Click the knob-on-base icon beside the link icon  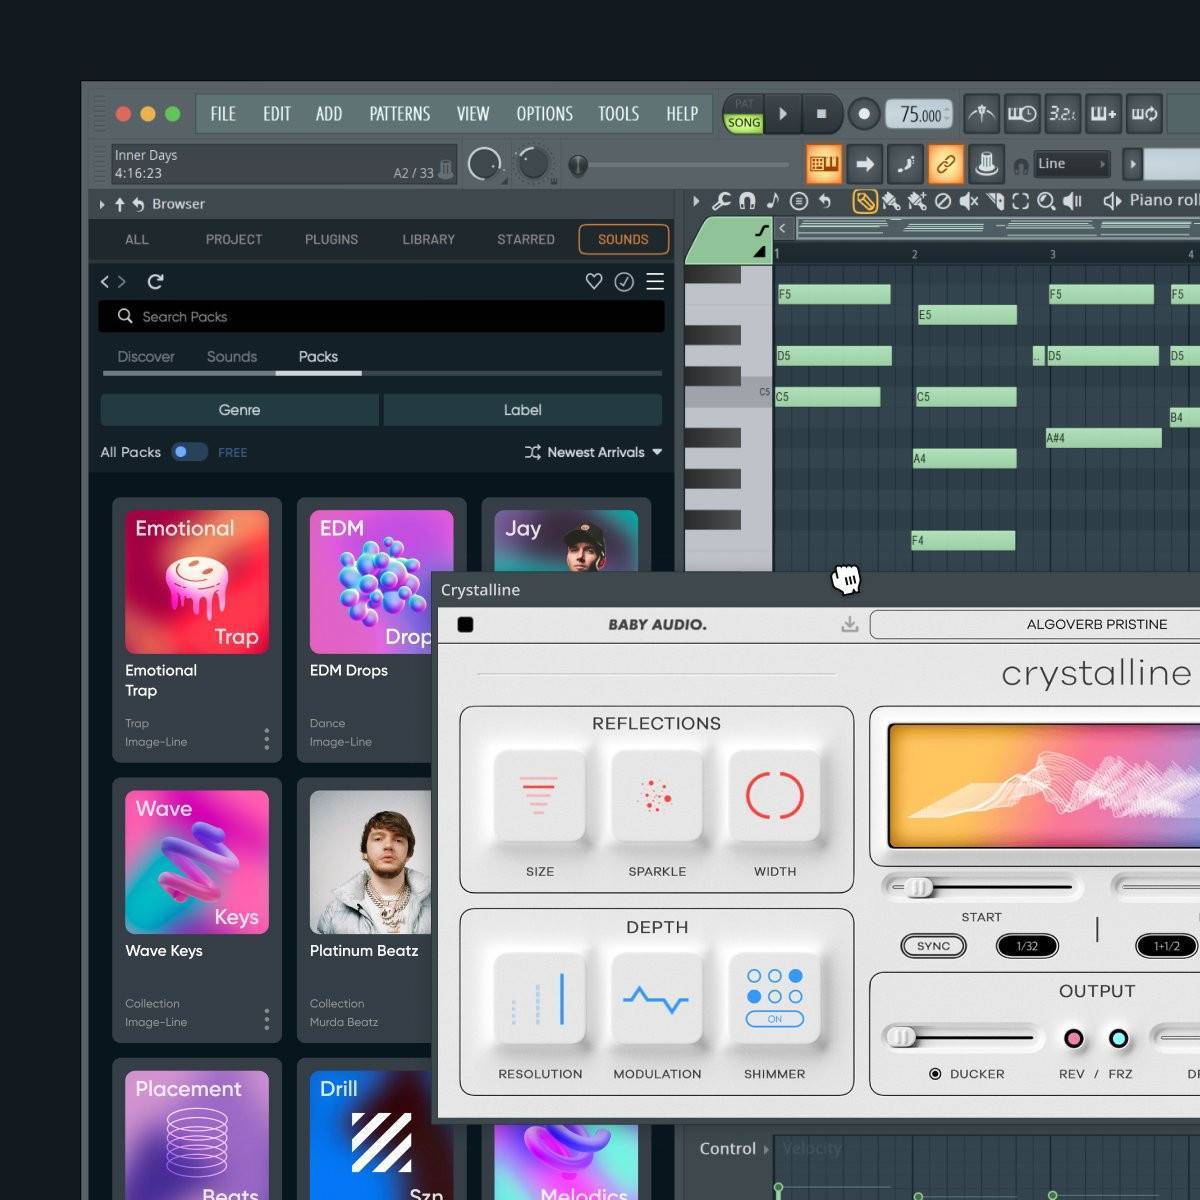986,163
